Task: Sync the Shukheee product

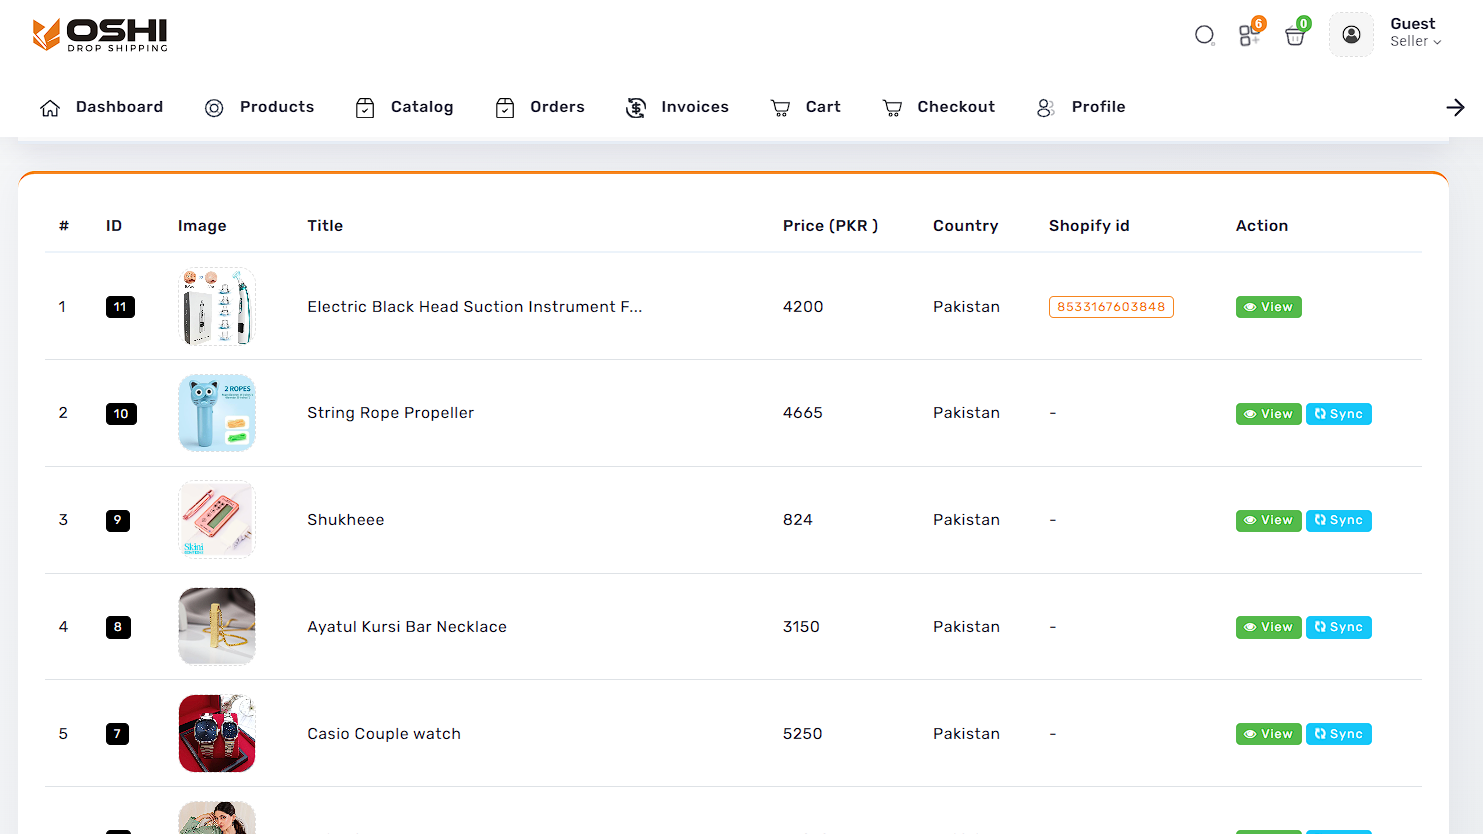Action: coord(1339,520)
